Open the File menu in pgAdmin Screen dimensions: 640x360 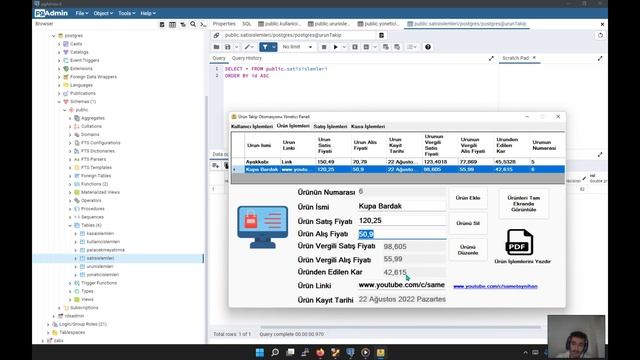click(82, 13)
